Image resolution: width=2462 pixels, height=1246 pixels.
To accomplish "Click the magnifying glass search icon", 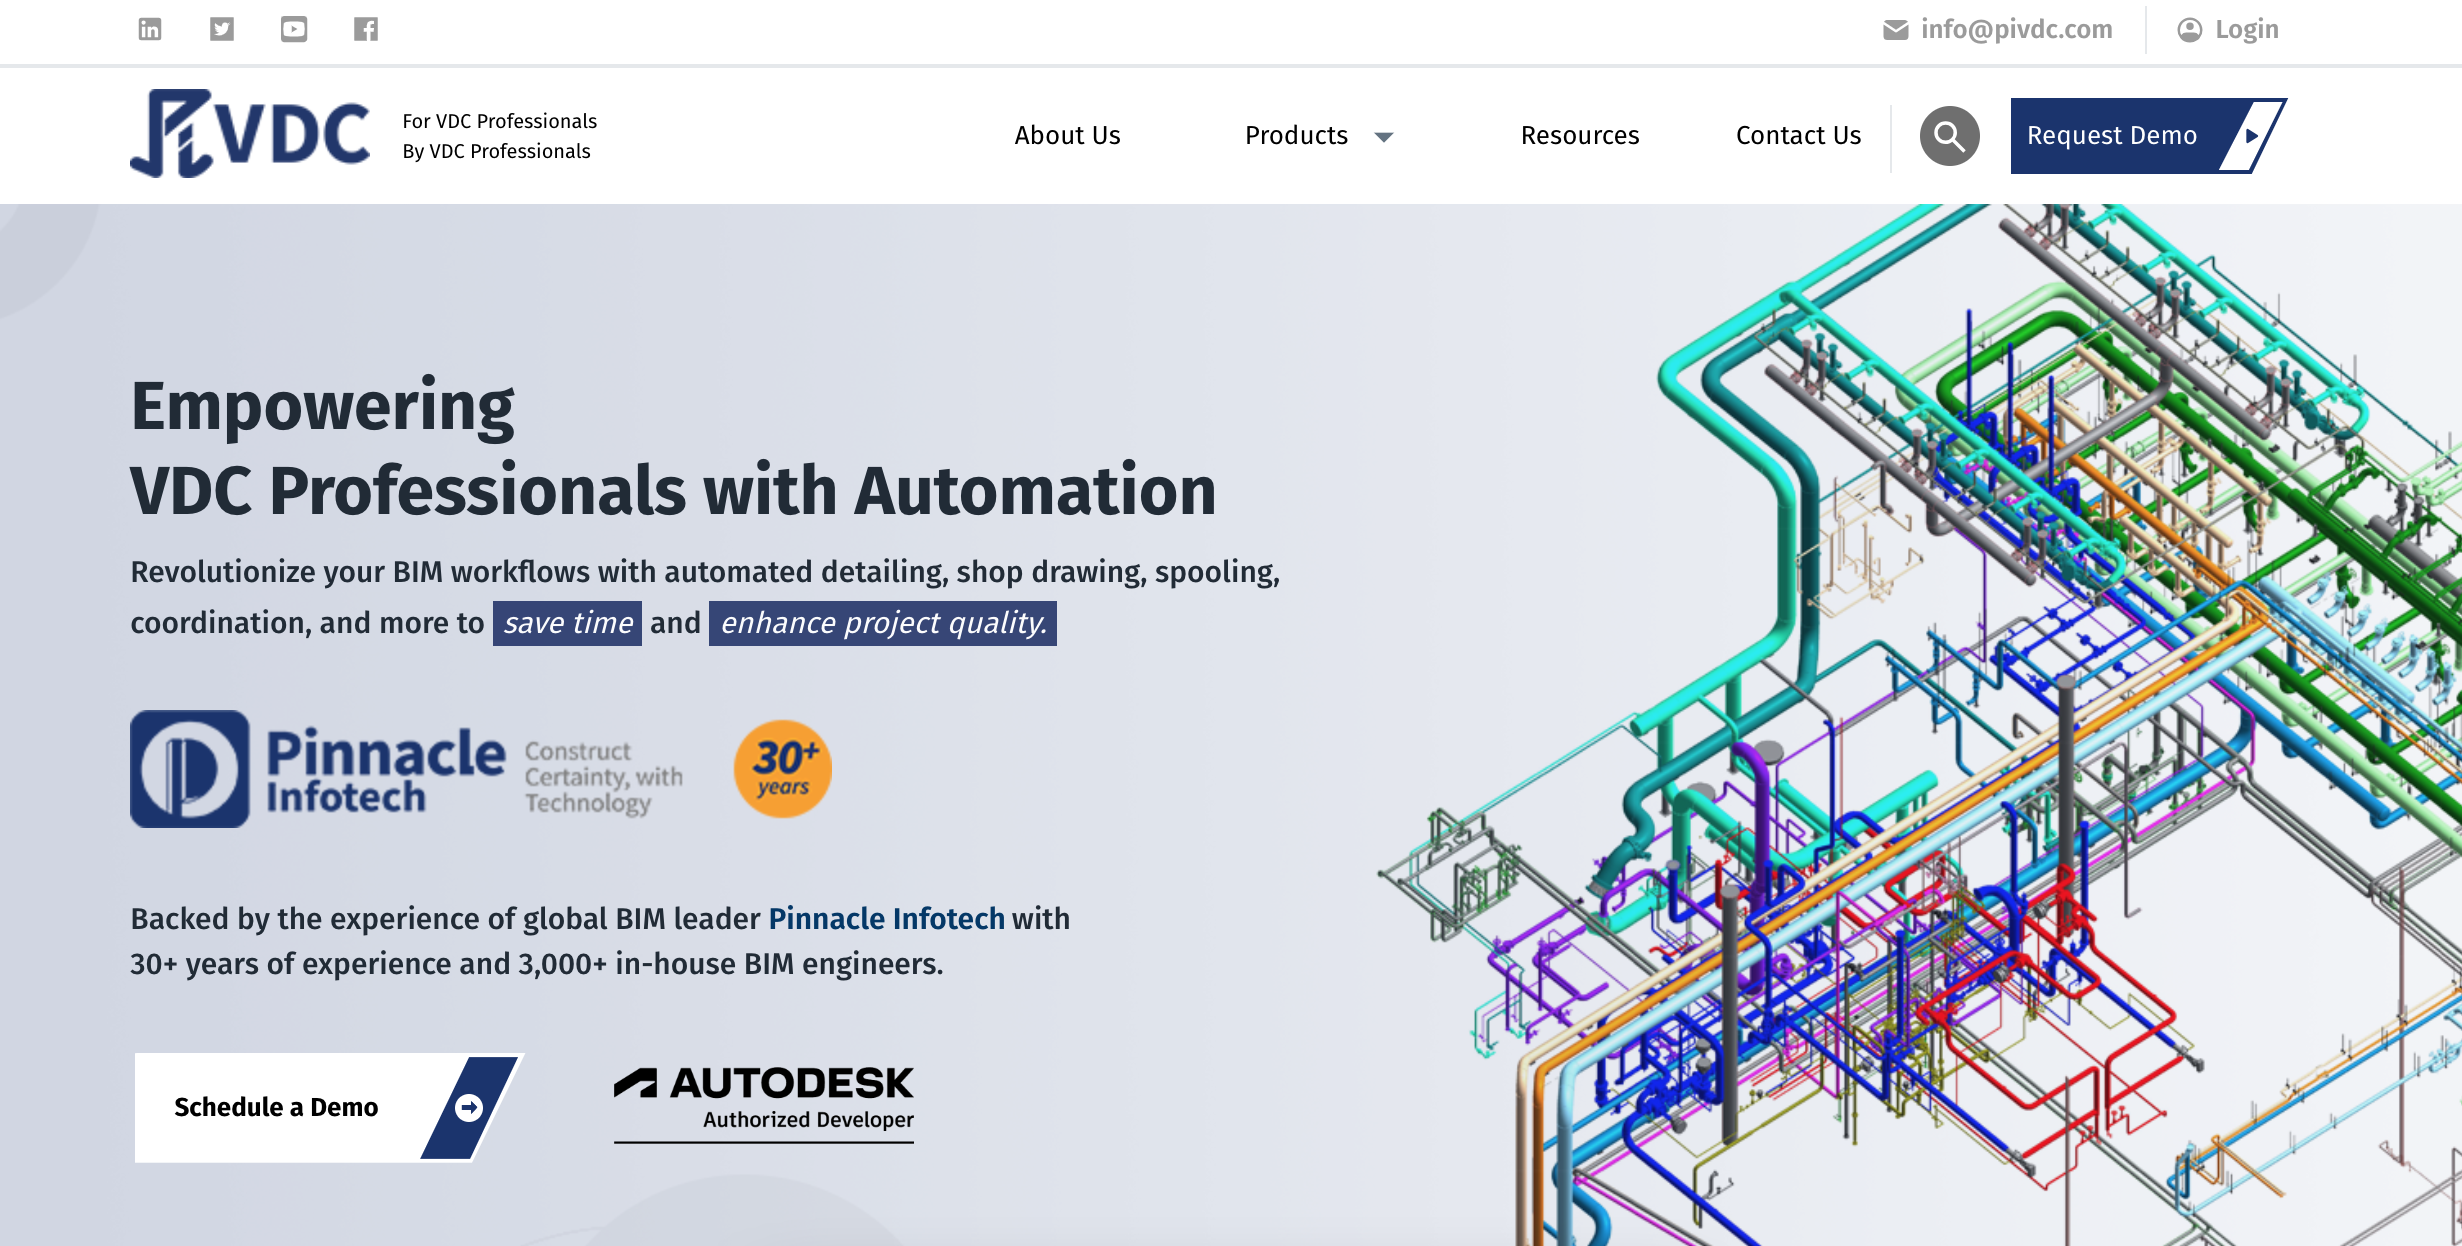I will coord(1949,136).
